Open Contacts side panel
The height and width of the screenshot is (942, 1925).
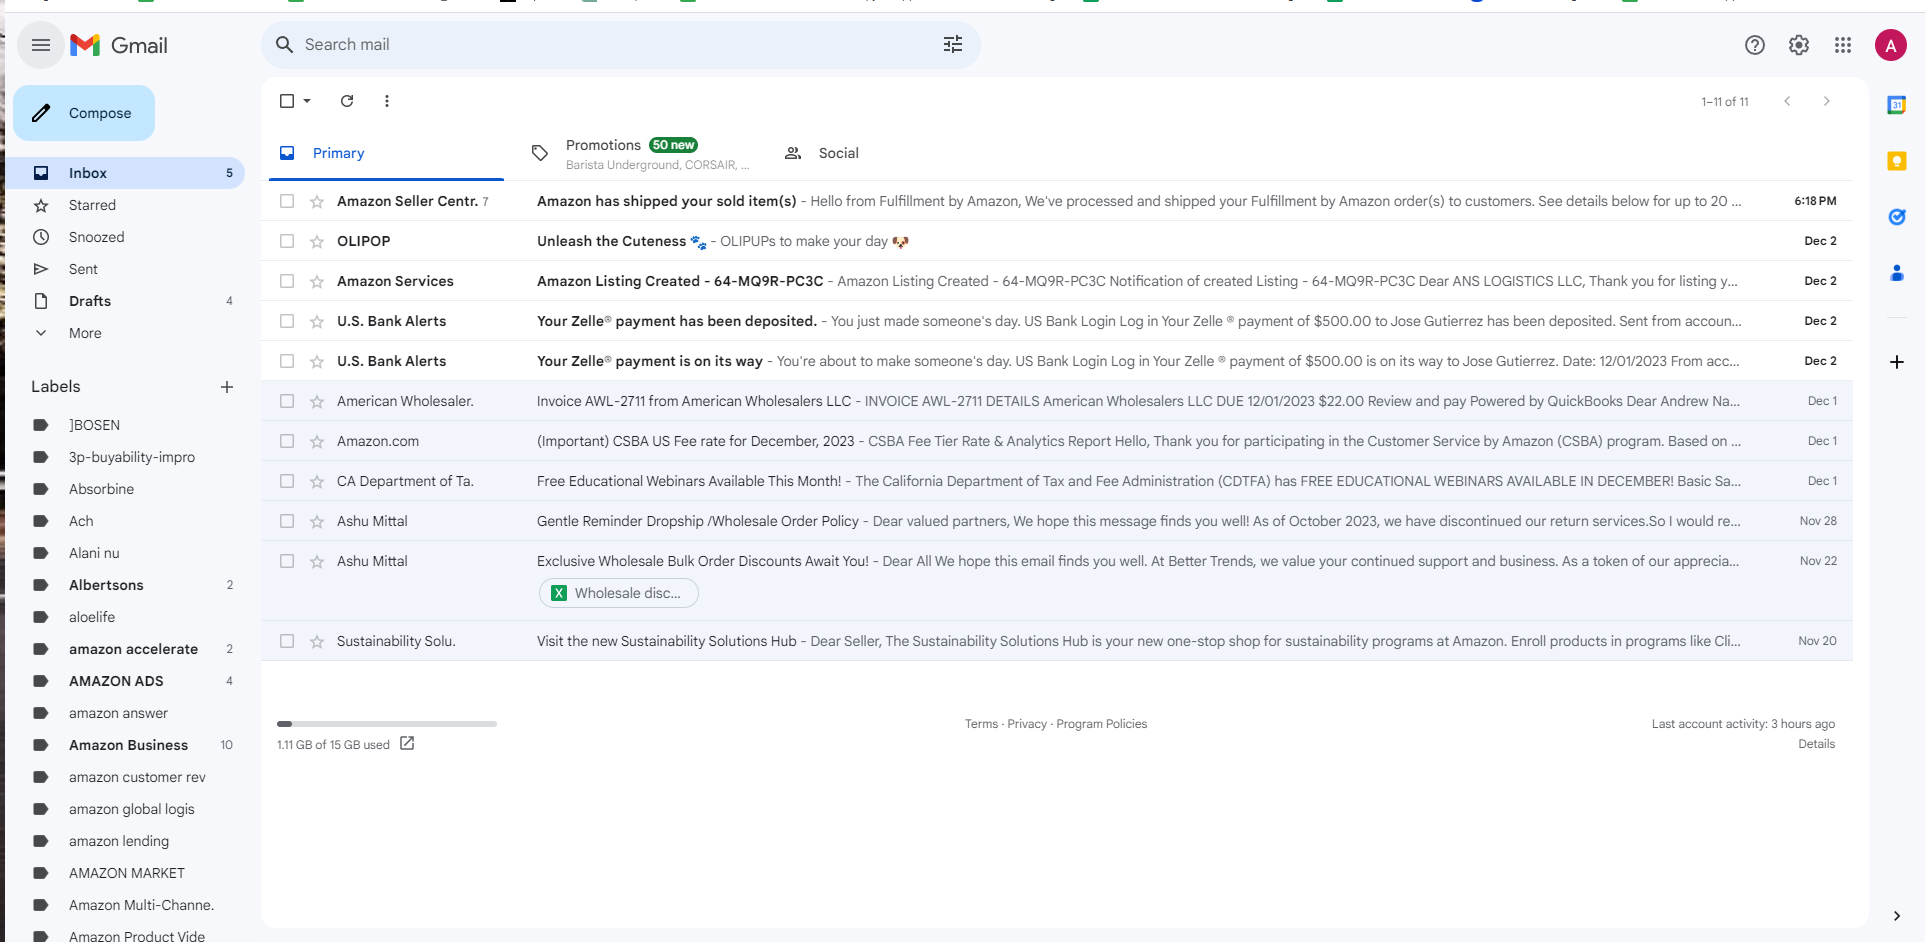pyautogui.click(x=1897, y=273)
